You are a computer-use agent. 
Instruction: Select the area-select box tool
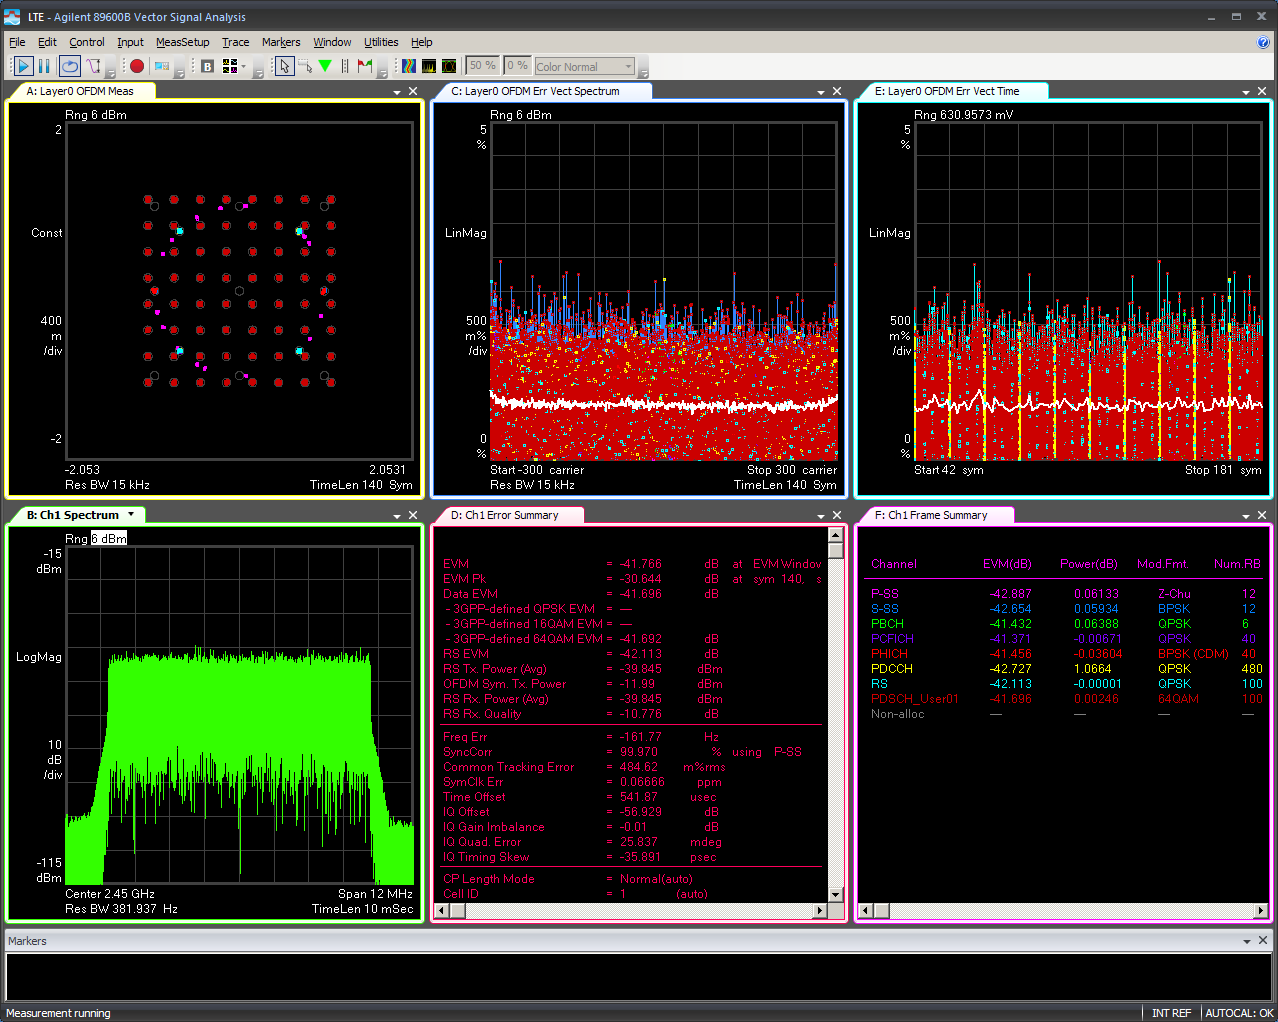point(305,66)
